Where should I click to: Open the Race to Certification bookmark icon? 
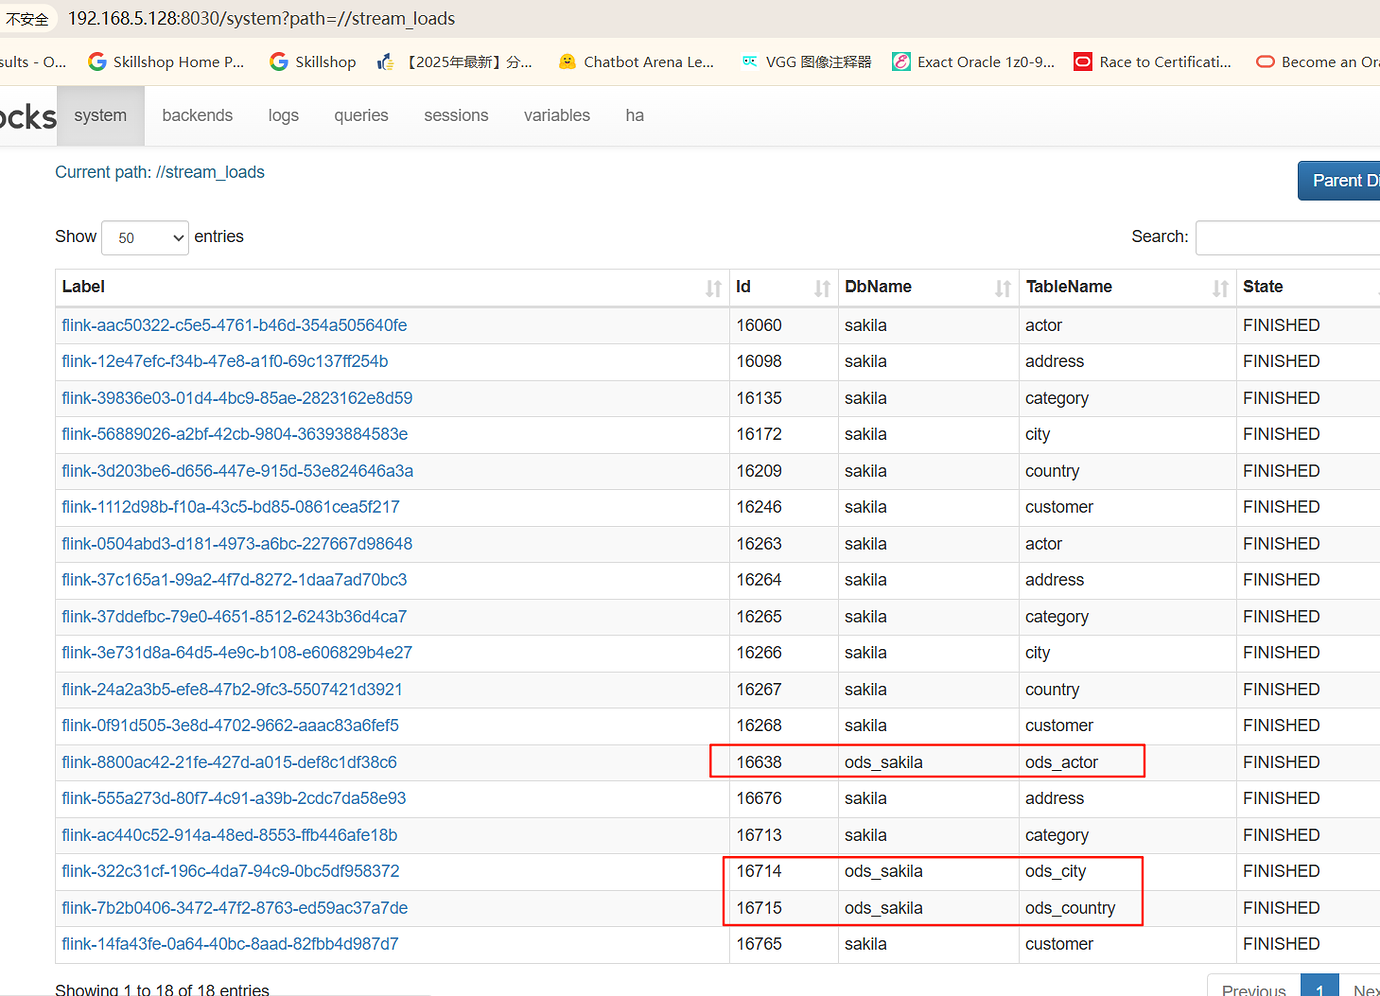1083,61
